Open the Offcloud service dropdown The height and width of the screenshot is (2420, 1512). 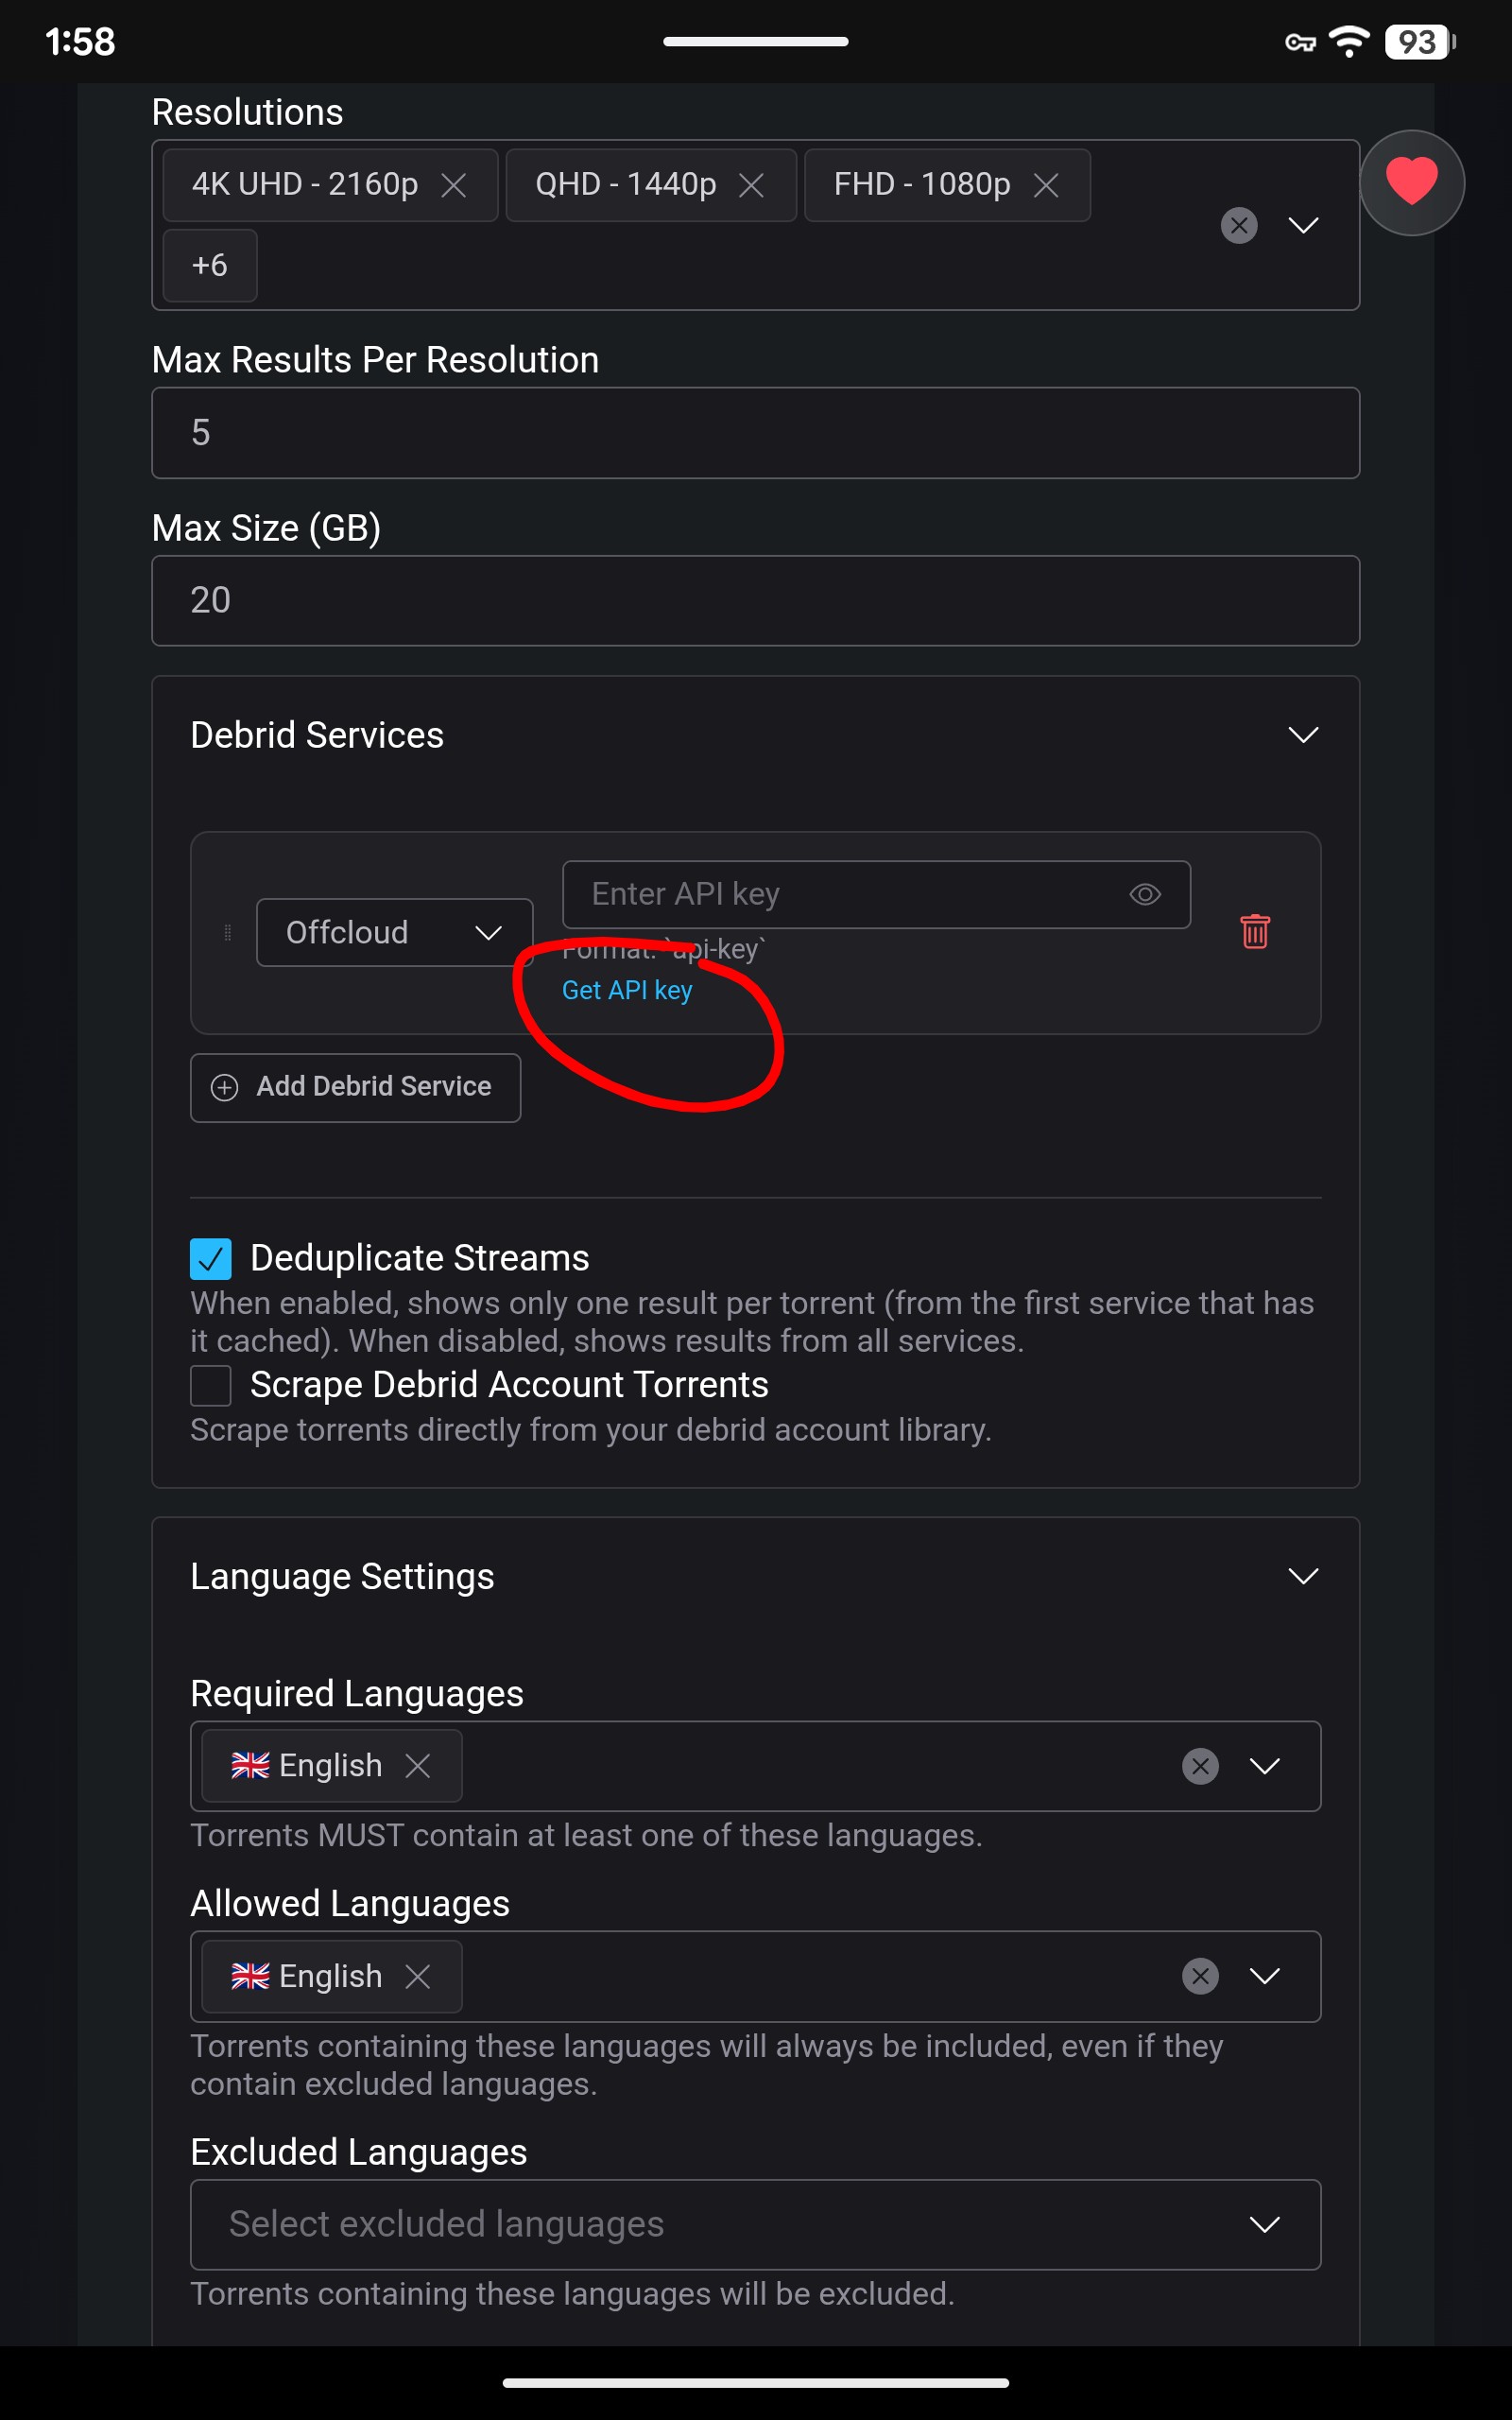395,932
